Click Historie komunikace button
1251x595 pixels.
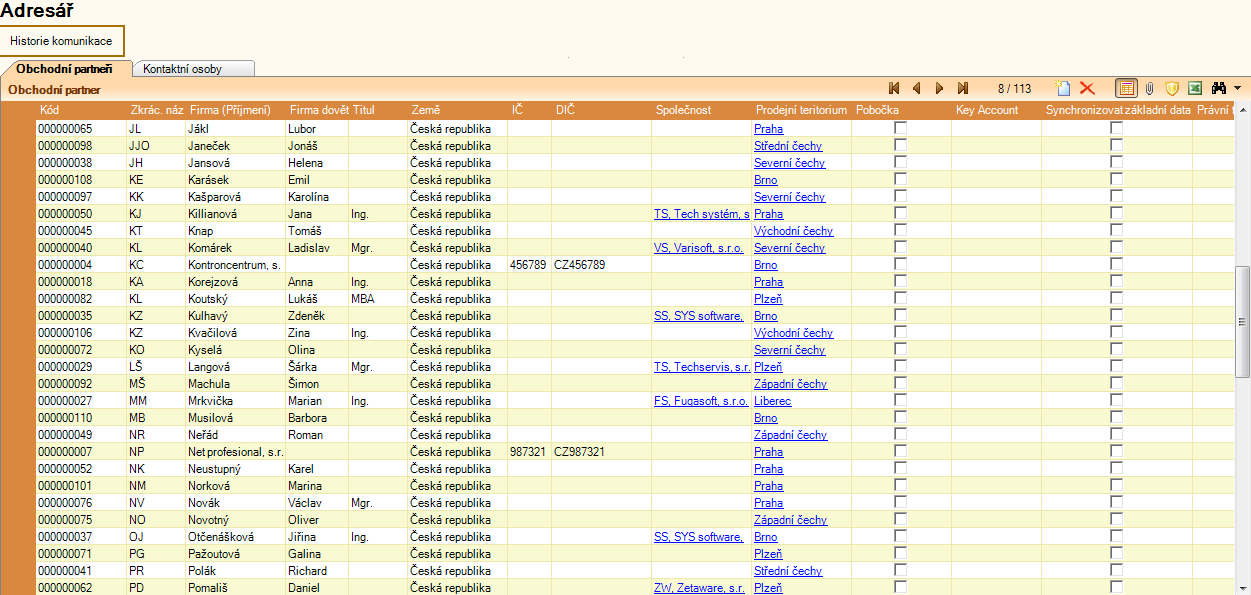pos(61,41)
